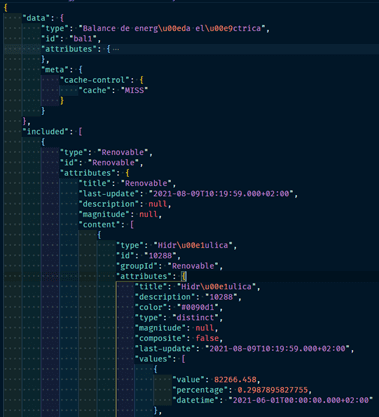Click the "Renovable" value of "title"
Image resolution: width=379 pixels, height=417 pixels.
pos(146,183)
